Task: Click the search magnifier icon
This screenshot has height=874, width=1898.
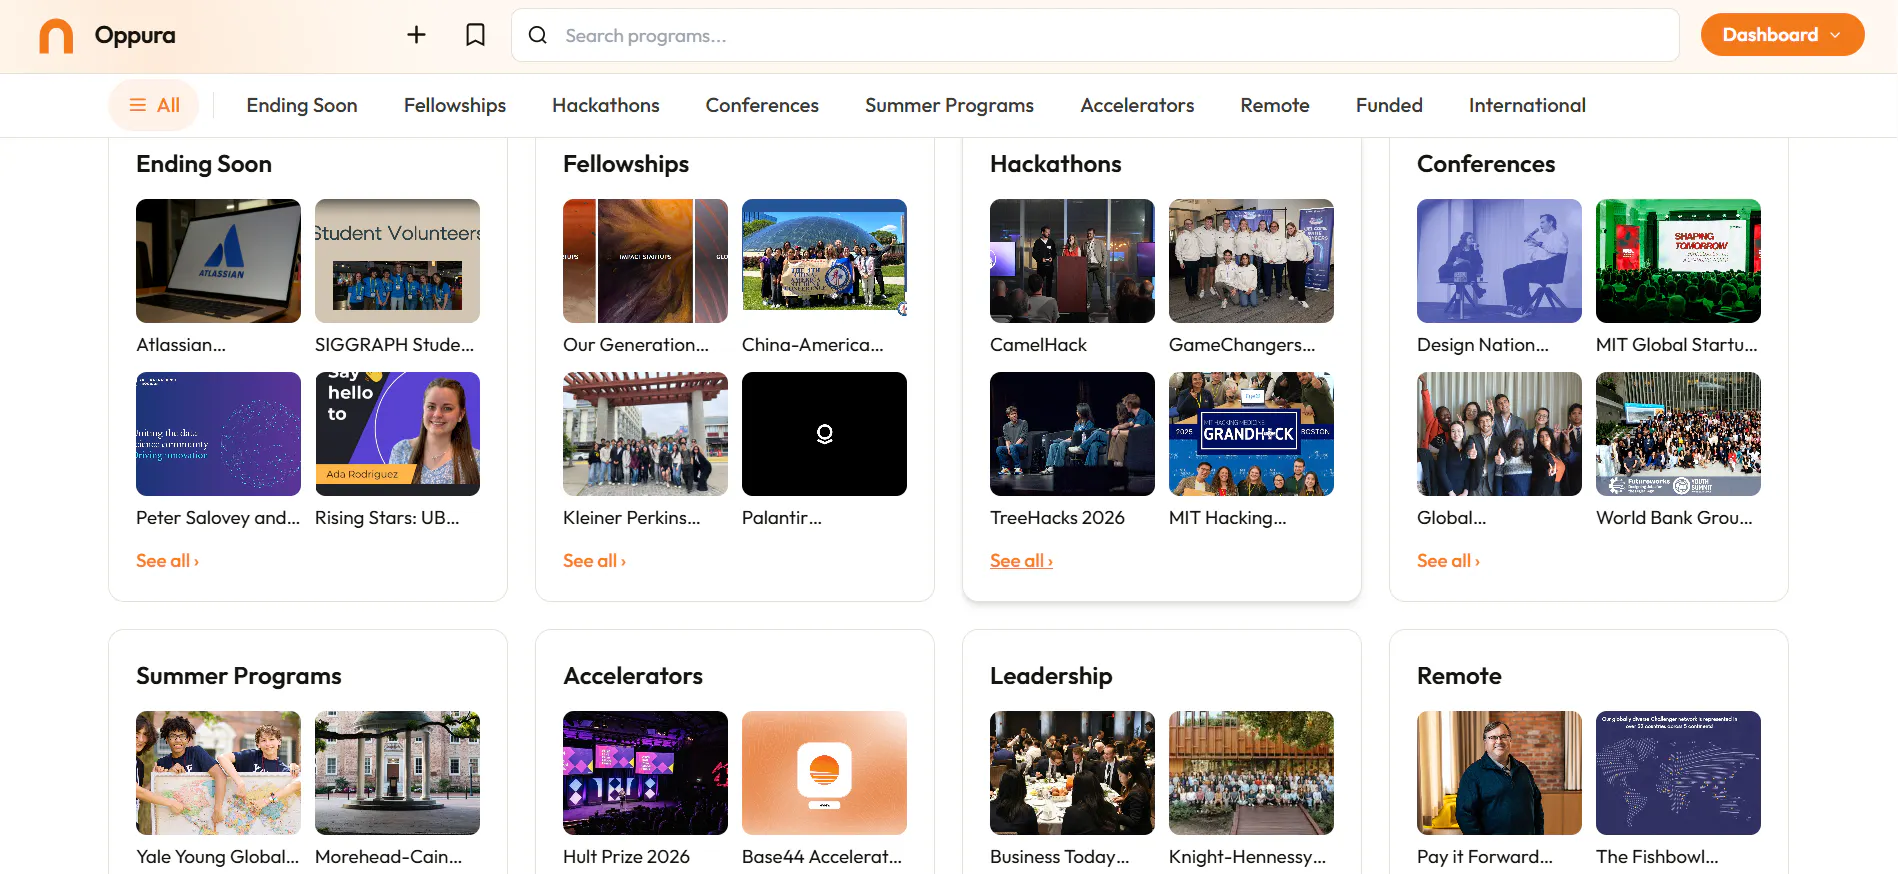Action: coord(538,35)
